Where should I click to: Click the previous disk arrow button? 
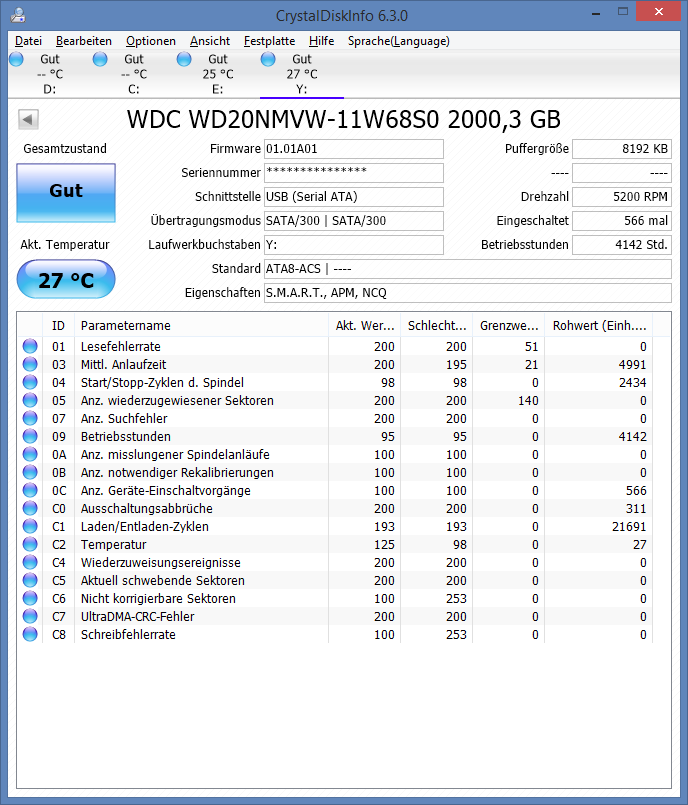(x=28, y=120)
